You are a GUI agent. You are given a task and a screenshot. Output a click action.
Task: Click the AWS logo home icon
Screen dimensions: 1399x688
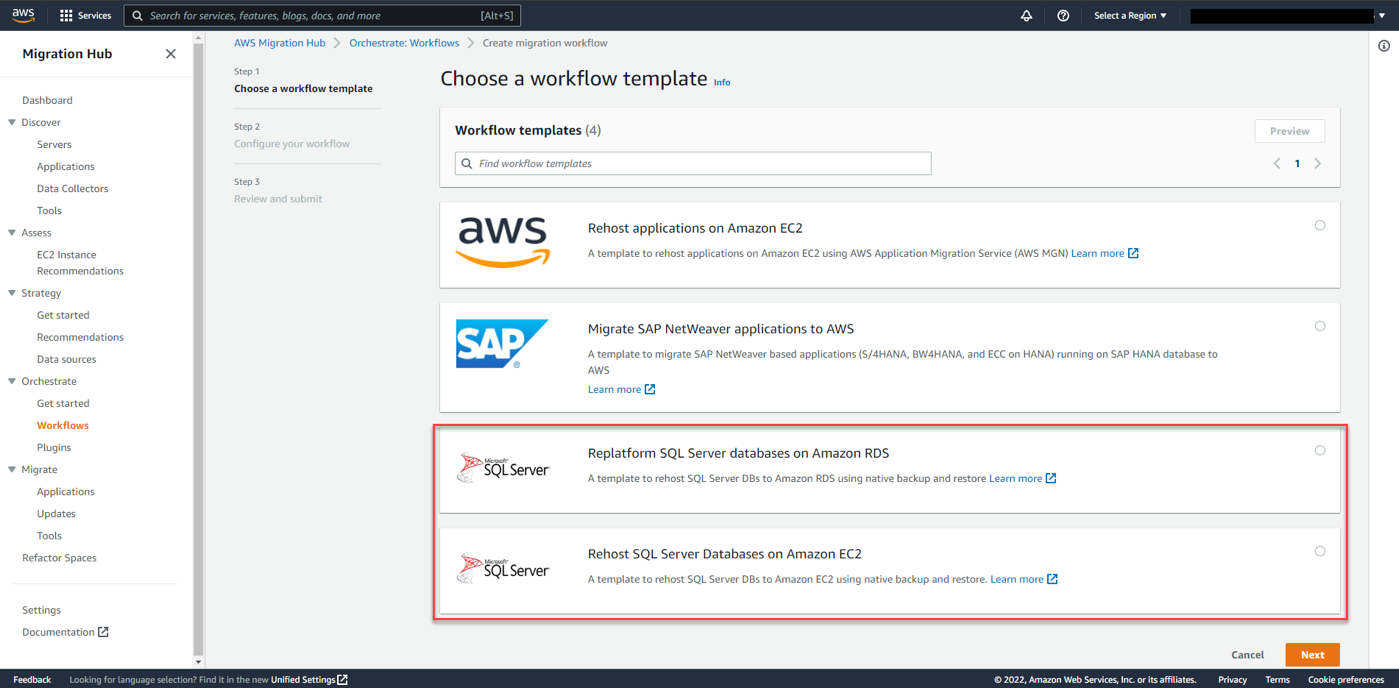pyautogui.click(x=23, y=15)
